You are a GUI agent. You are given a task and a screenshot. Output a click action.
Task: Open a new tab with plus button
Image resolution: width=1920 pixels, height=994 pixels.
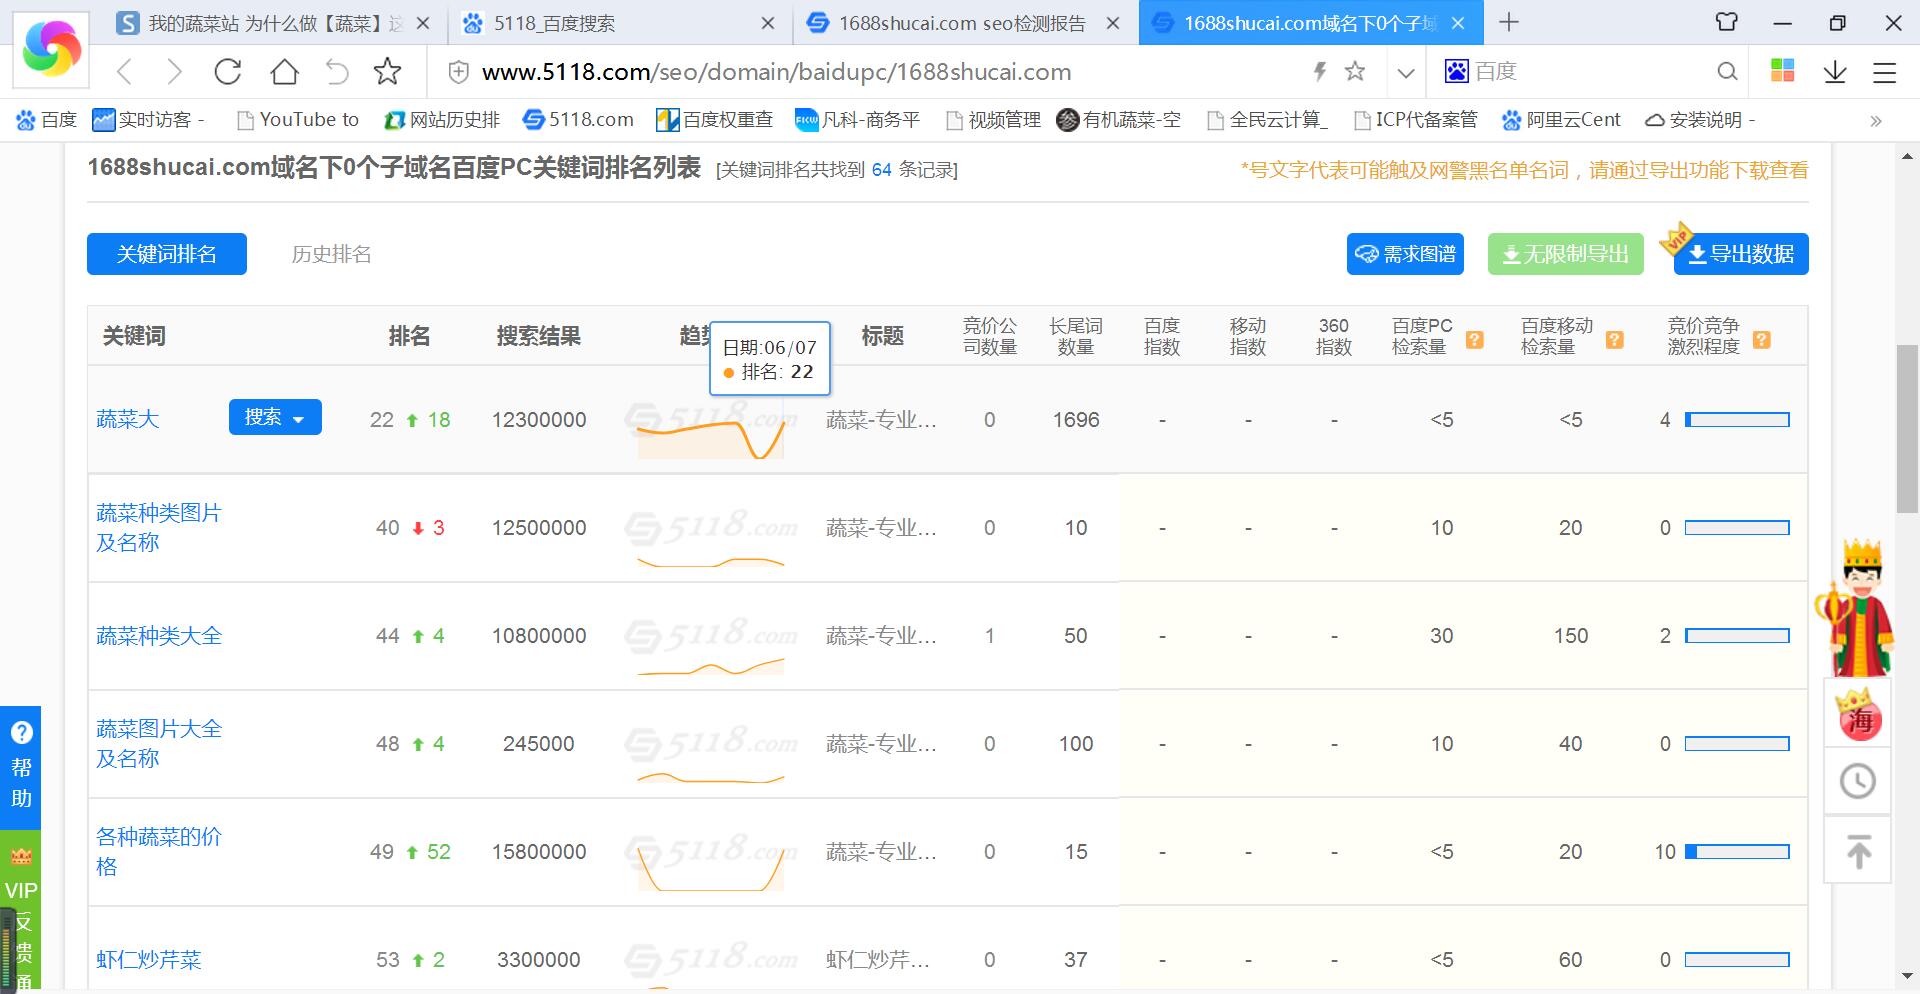pos(1509,22)
